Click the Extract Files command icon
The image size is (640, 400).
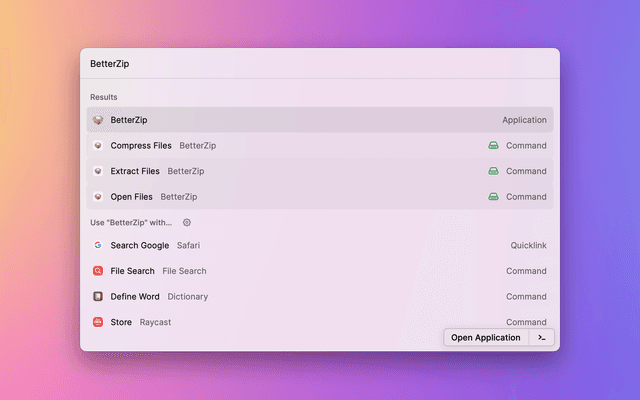pos(98,171)
